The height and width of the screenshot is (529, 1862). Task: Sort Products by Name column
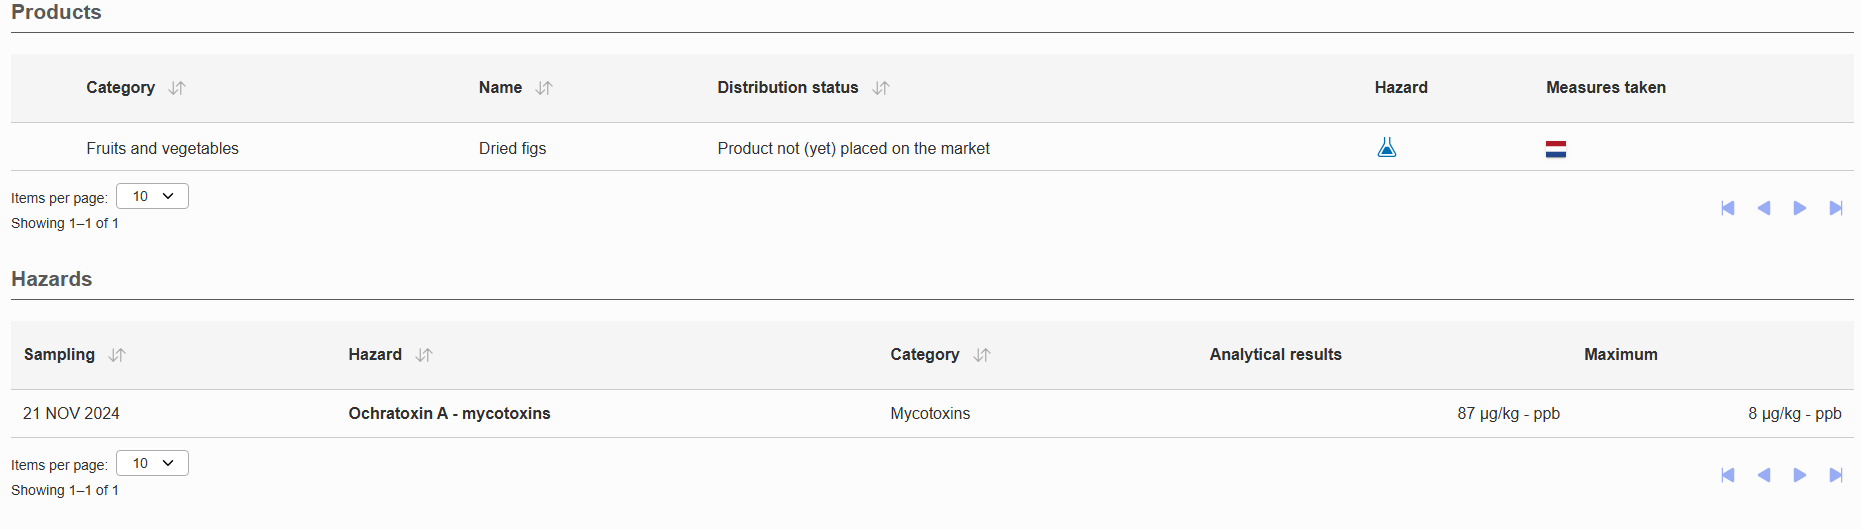click(544, 88)
